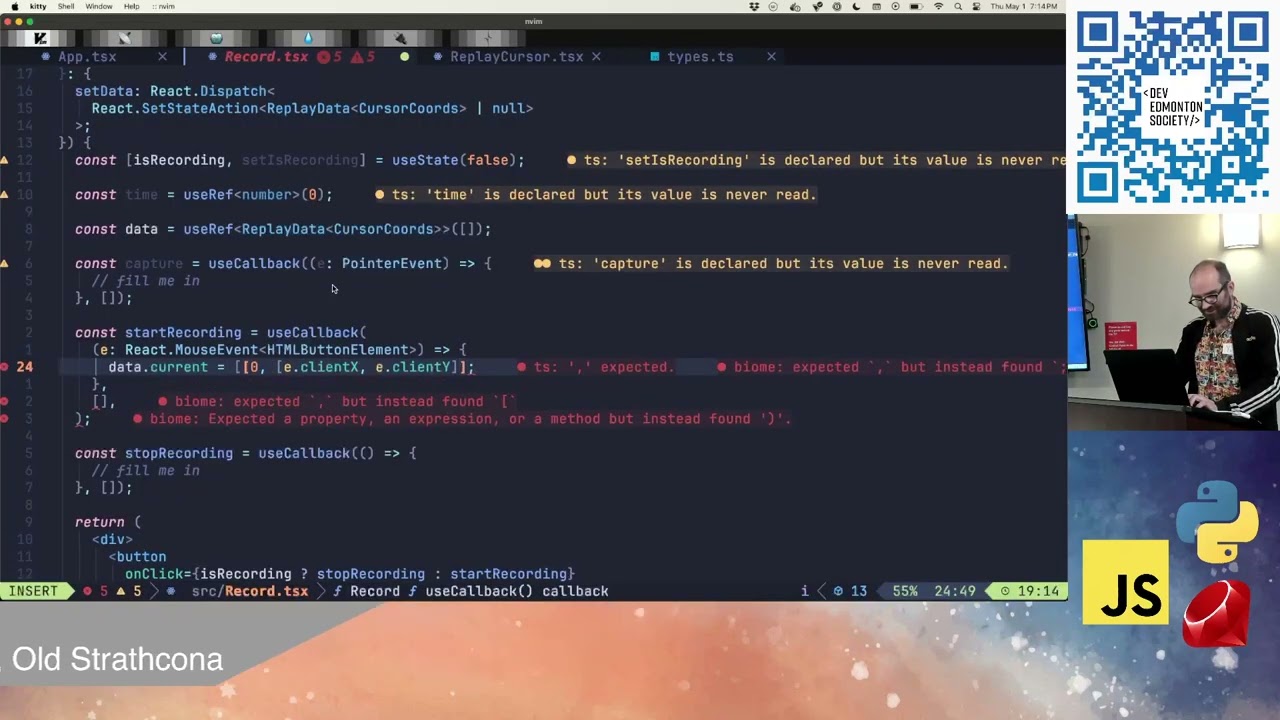Open the third kitty terminal tab
Screen dimensions: 1280x720
[x=216, y=38]
